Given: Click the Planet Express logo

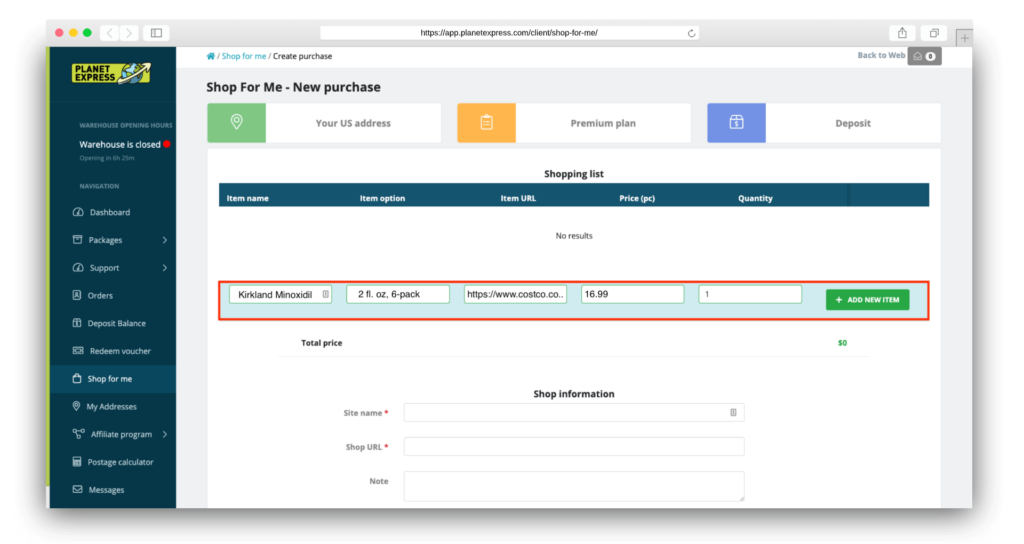Looking at the screenshot, I should [112, 73].
